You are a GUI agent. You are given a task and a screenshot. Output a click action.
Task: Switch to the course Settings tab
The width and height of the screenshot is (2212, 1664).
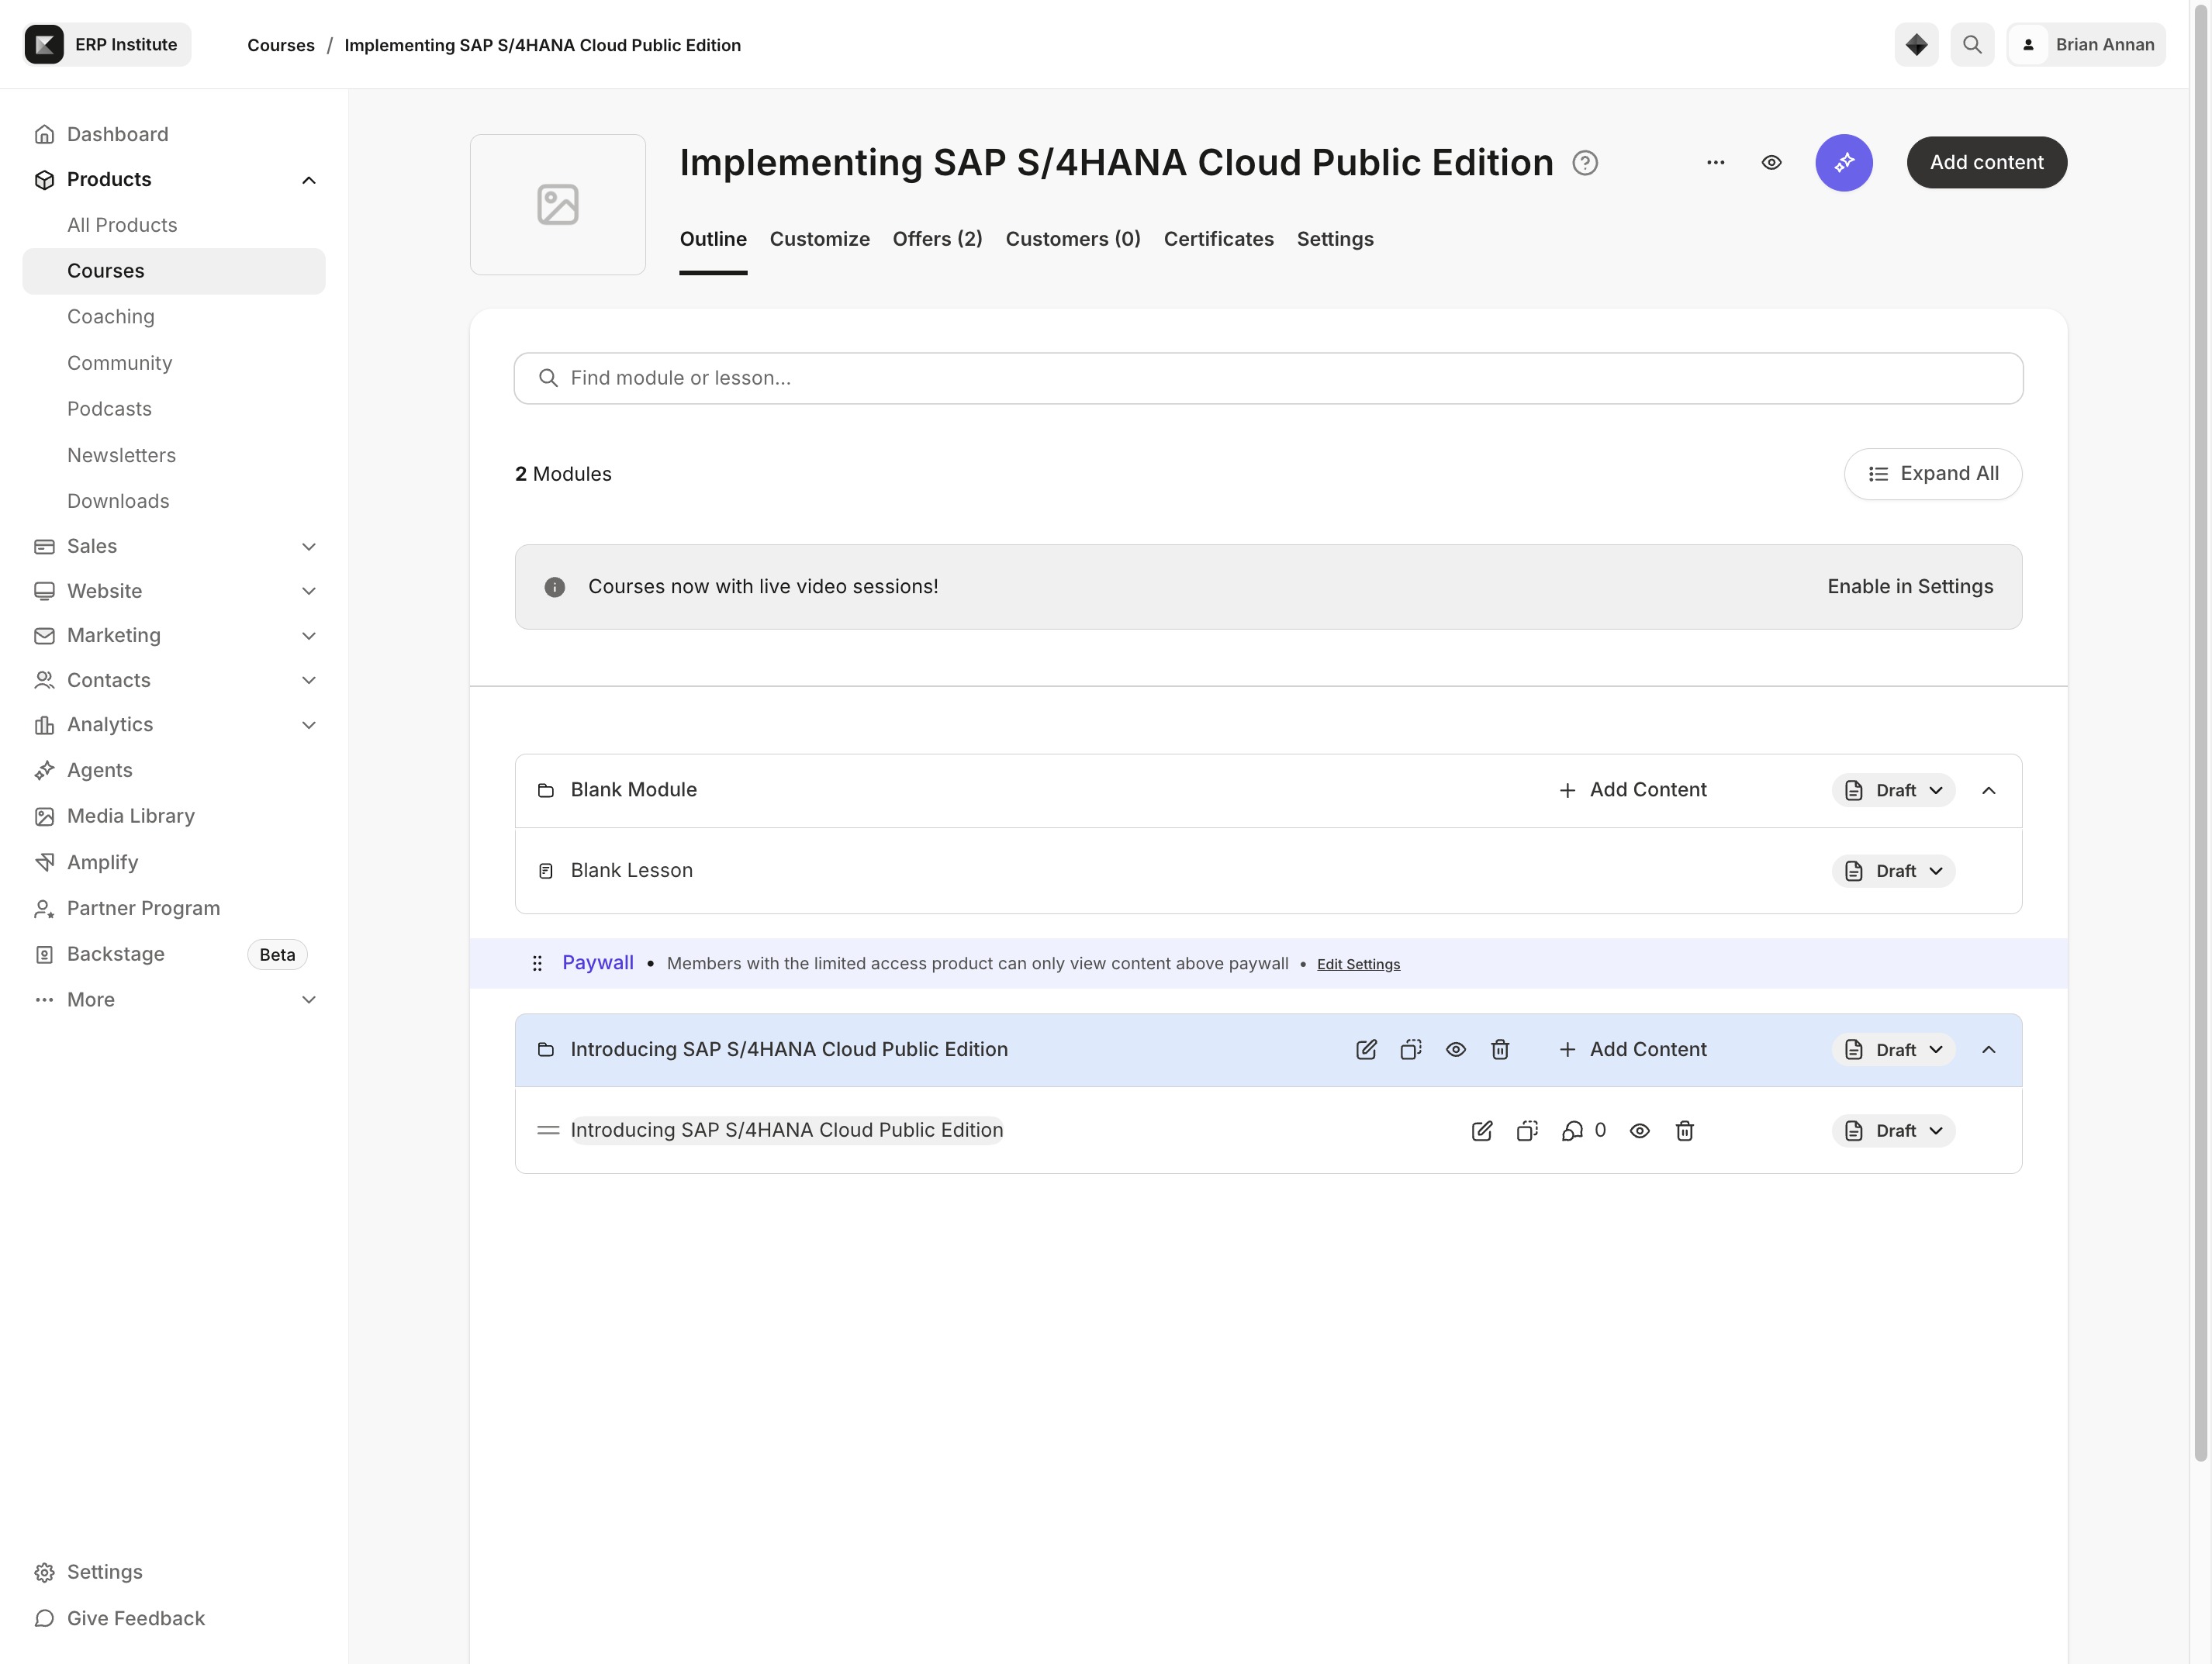[x=1335, y=239]
